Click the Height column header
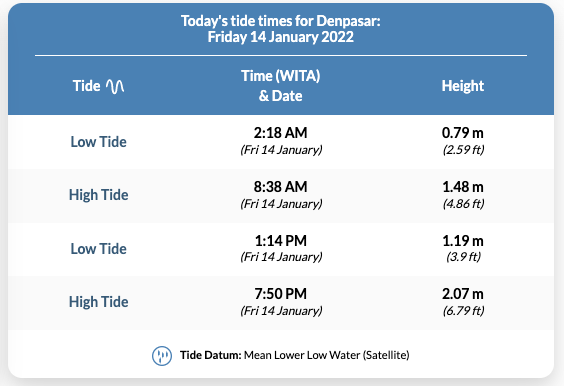This screenshot has width=564, height=386. pos(463,86)
